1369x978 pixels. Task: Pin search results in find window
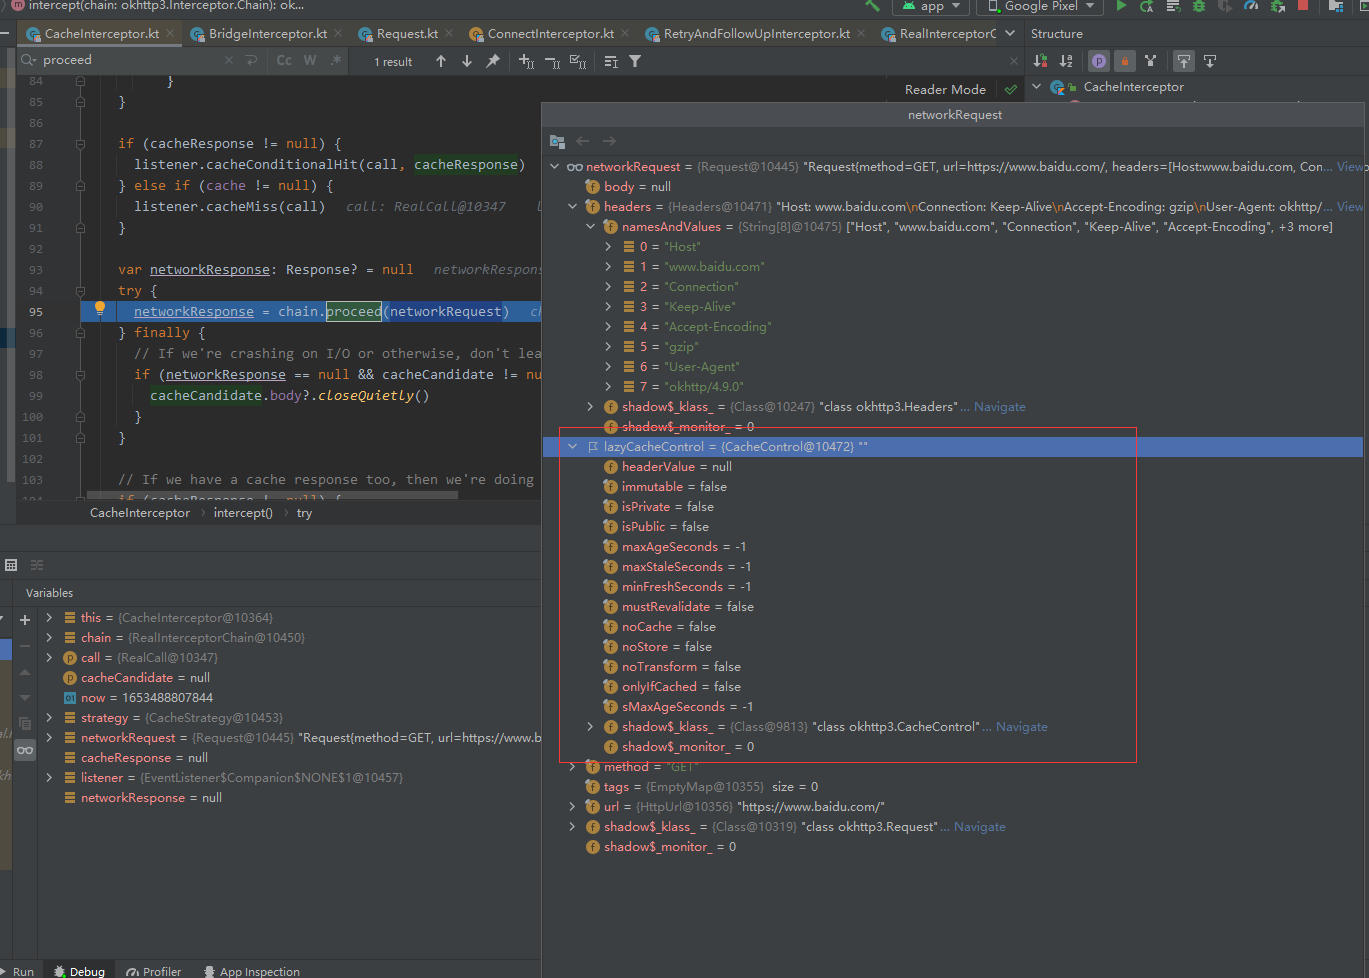click(x=493, y=61)
